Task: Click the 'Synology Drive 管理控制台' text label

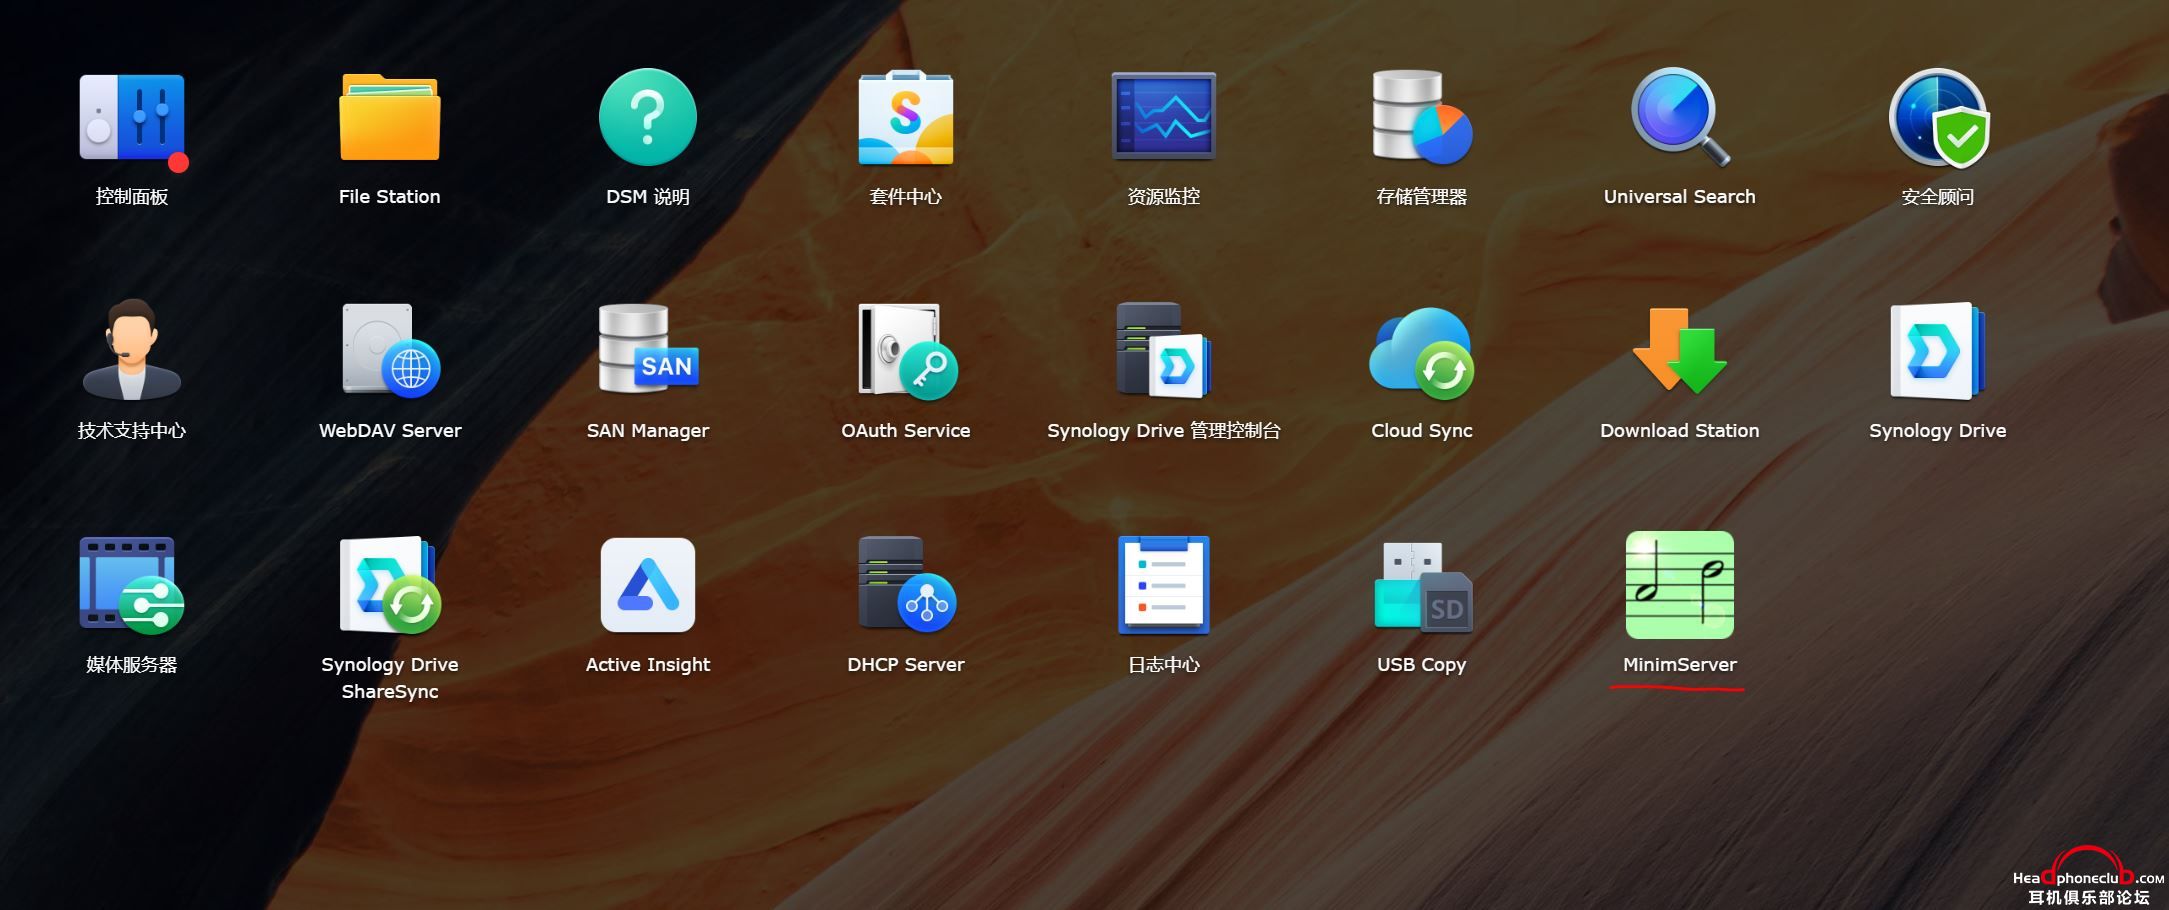Action: click(x=1164, y=431)
